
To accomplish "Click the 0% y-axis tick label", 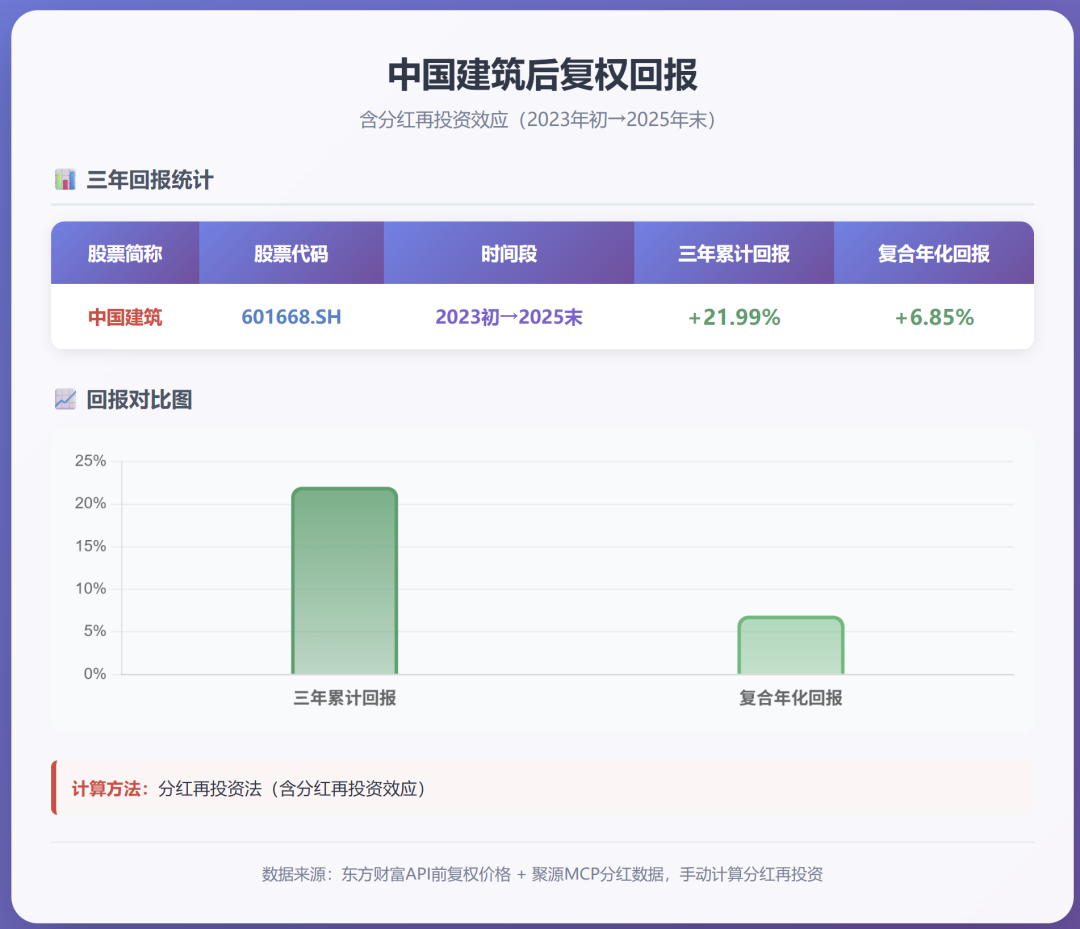I will pyautogui.click(x=94, y=674).
